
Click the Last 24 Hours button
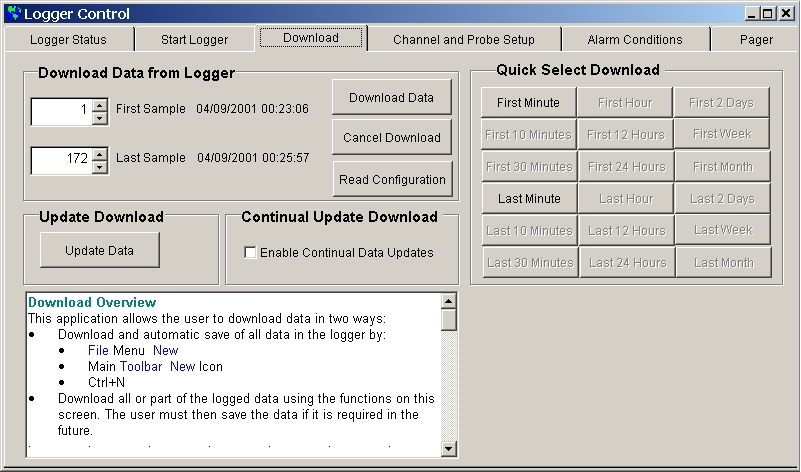pyautogui.click(x=627, y=263)
